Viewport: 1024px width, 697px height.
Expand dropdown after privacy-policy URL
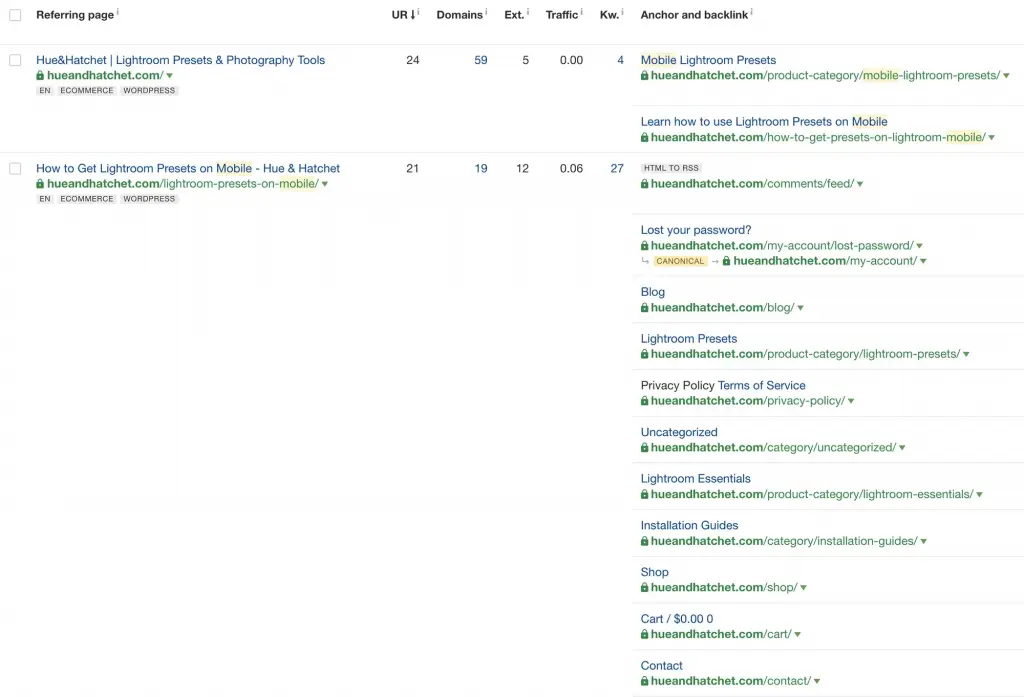[x=851, y=401]
